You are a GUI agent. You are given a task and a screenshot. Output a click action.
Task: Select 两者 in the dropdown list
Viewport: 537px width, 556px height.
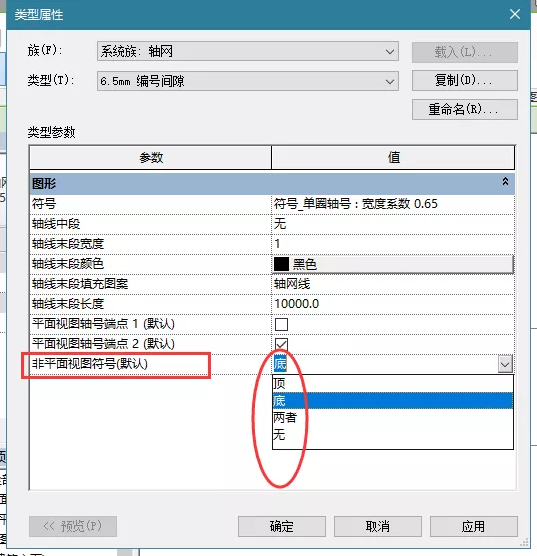point(393,418)
